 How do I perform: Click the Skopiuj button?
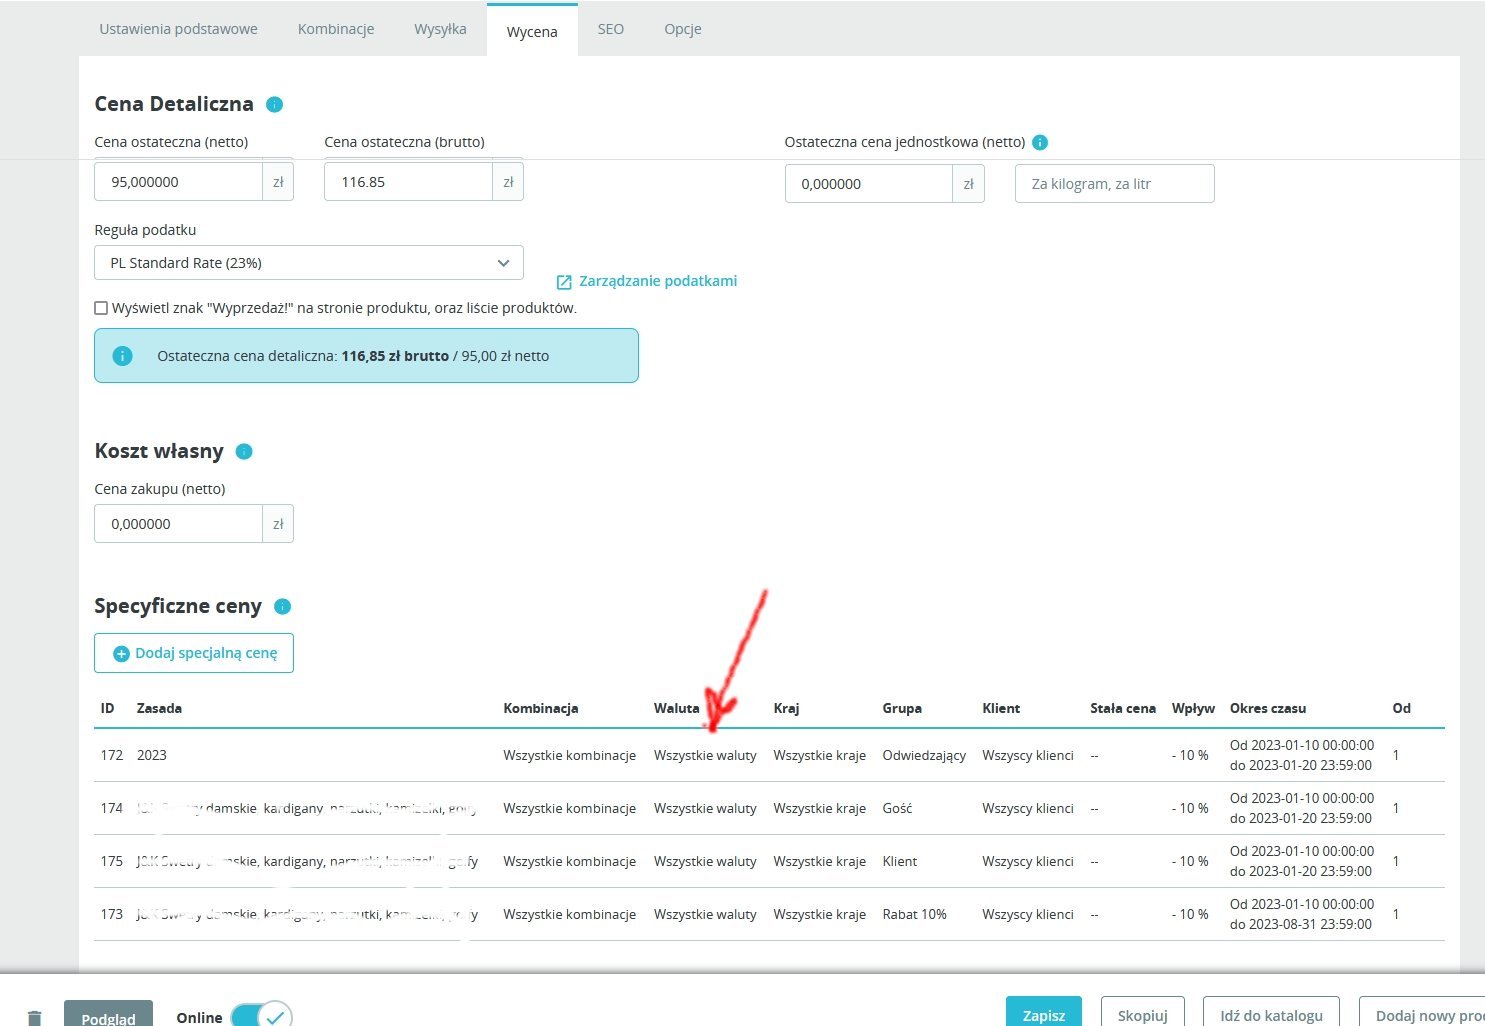pos(1143,1014)
